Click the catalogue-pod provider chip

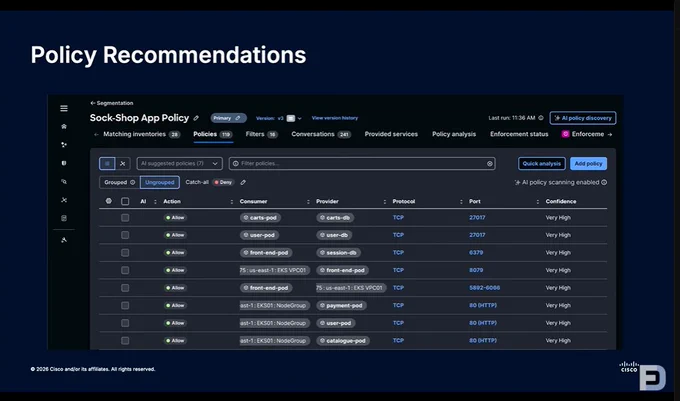[x=343, y=341]
